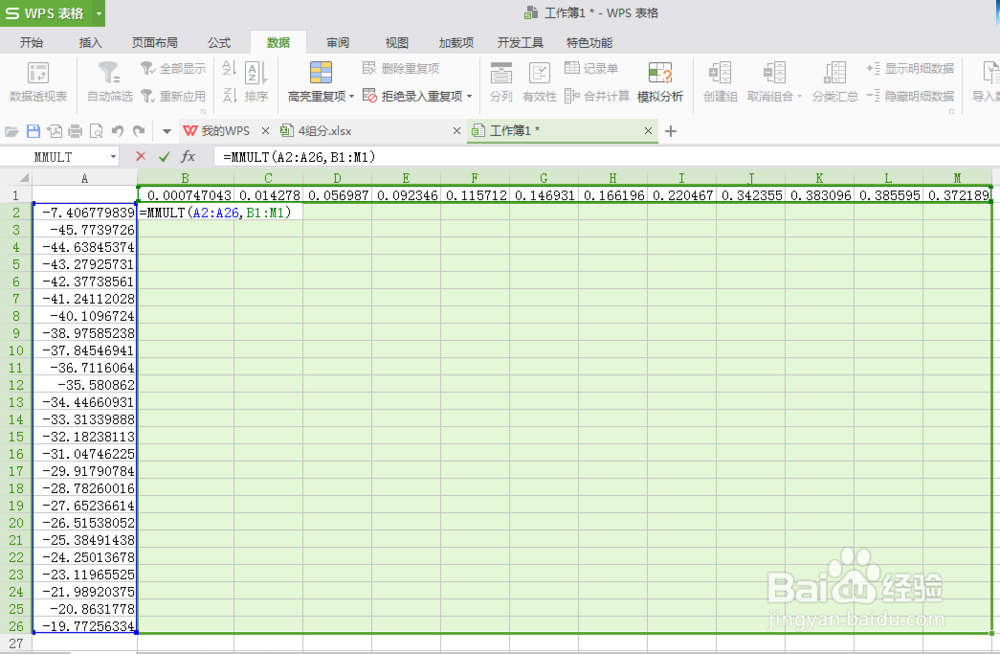
Task: Switch to the 审阅 tab
Action: [337, 43]
